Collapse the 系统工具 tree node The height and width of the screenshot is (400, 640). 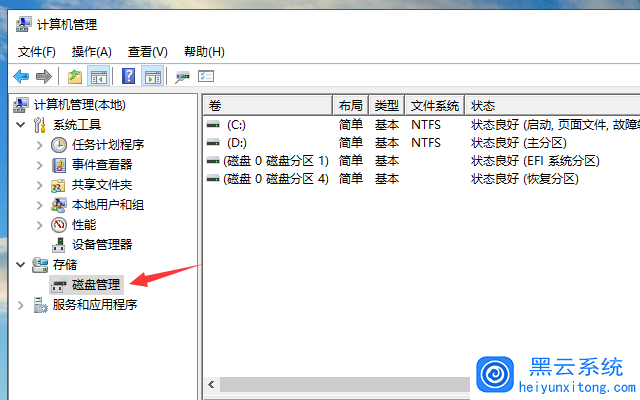tap(20, 124)
